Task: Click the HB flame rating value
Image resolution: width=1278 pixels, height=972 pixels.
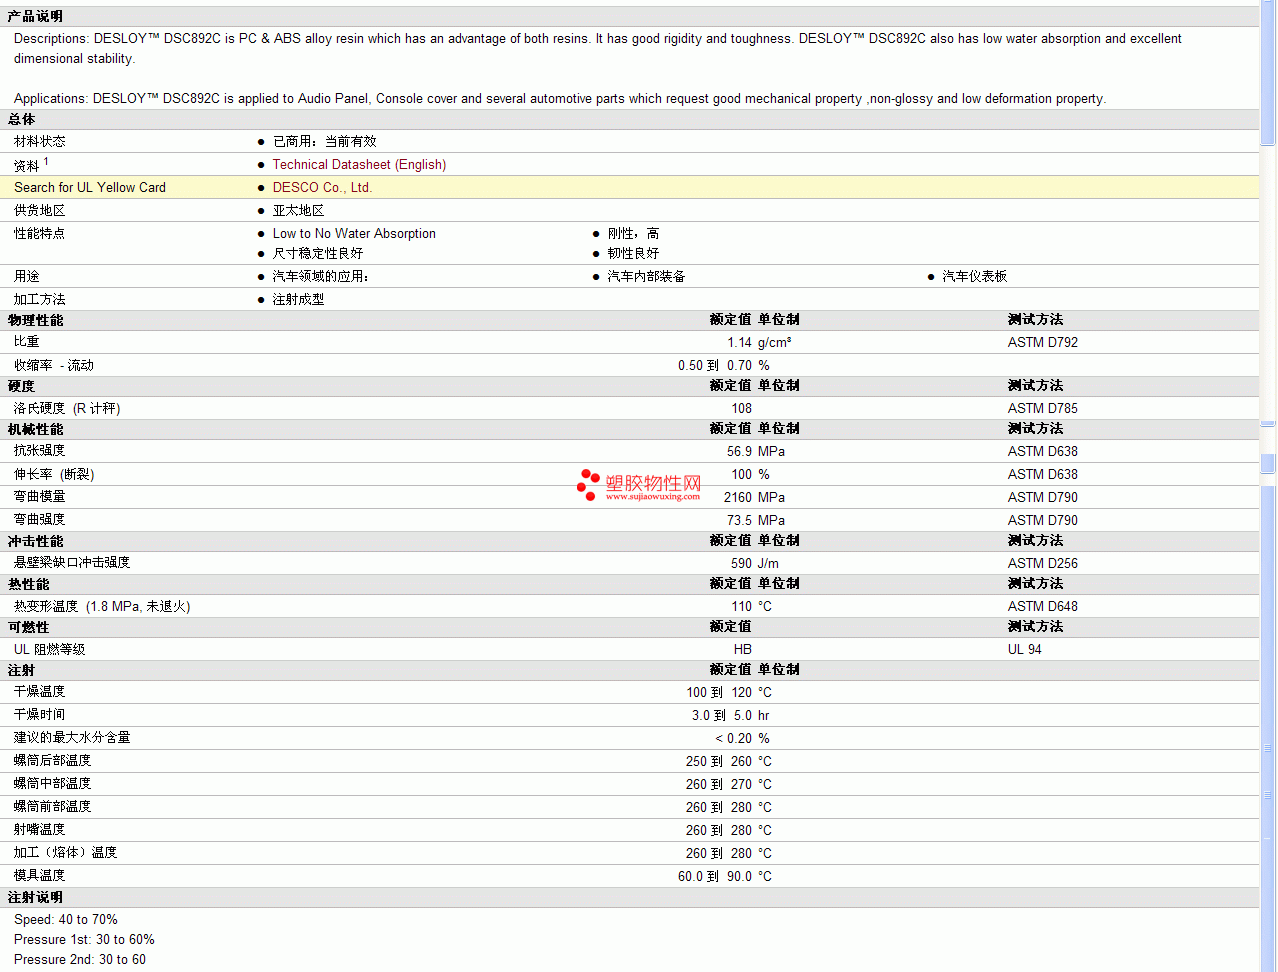Action: (x=743, y=650)
